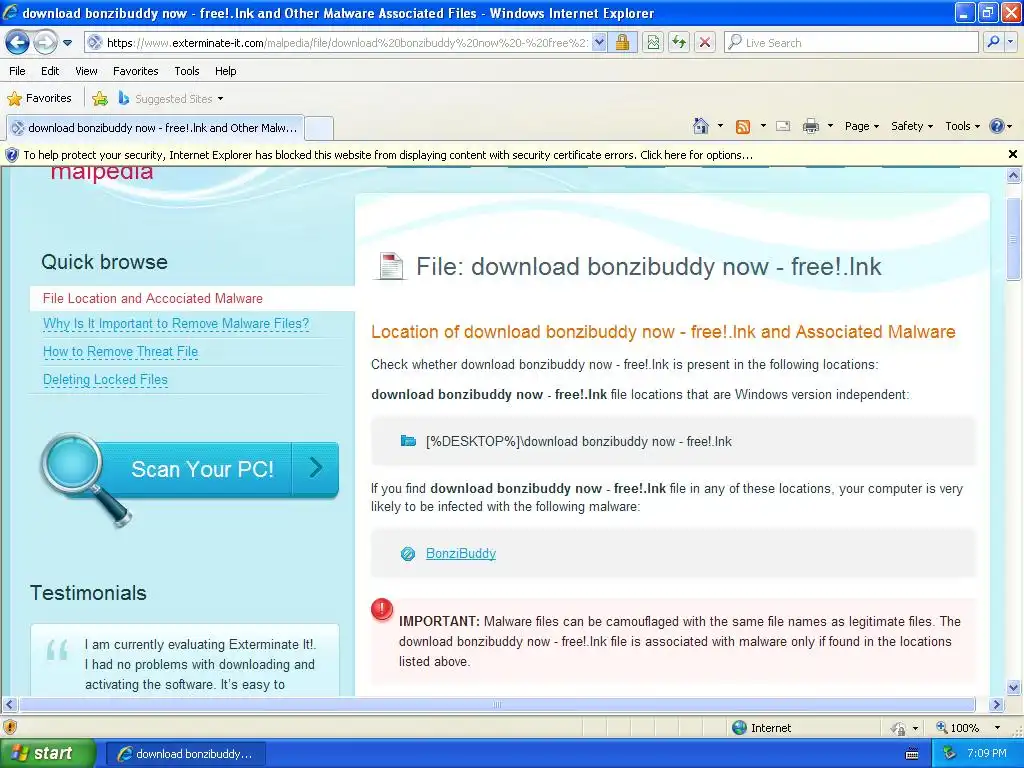Screen dimensions: 1024x768
Task: Open the Help menu
Action: 225,71
